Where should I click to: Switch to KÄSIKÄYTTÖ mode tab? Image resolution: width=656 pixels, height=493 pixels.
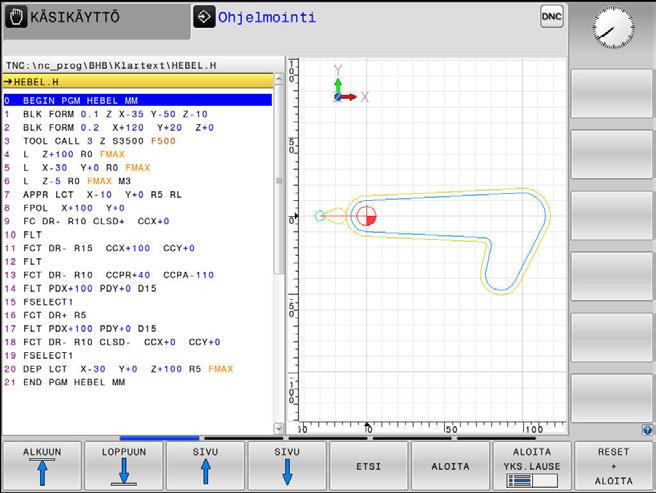pyautogui.click(x=97, y=20)
